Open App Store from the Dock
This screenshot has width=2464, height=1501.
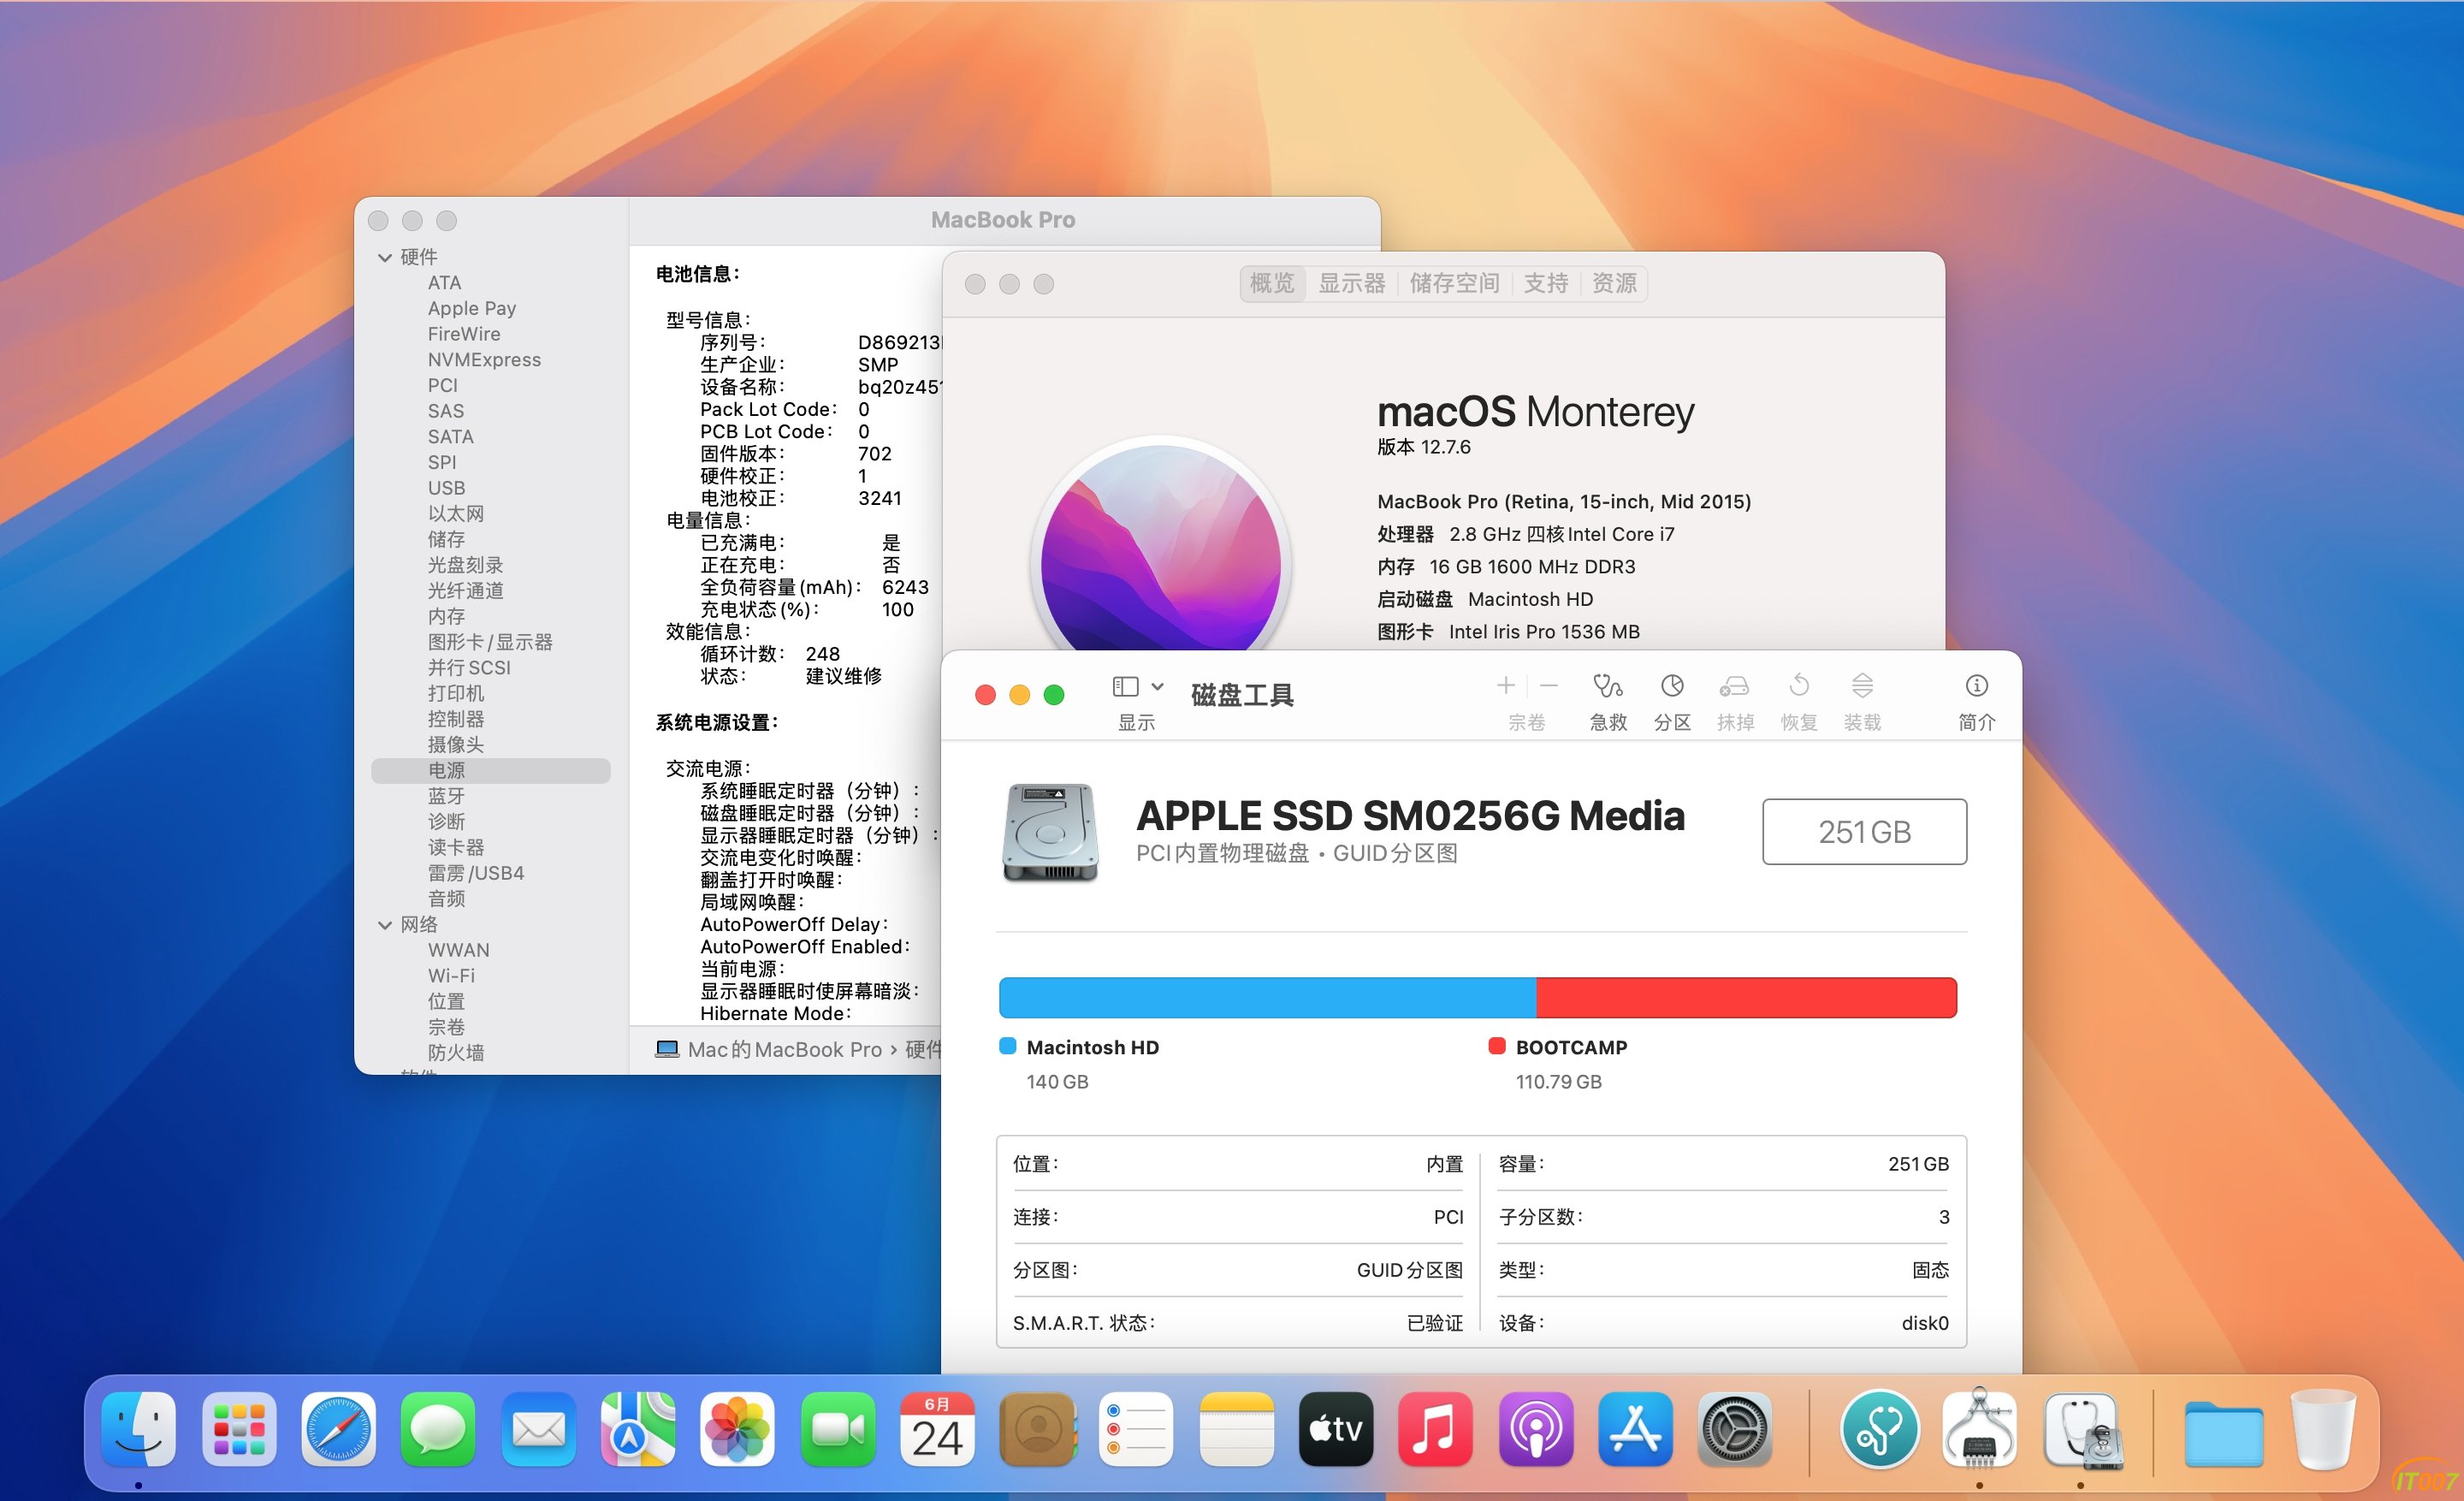pos(1635,1429)
